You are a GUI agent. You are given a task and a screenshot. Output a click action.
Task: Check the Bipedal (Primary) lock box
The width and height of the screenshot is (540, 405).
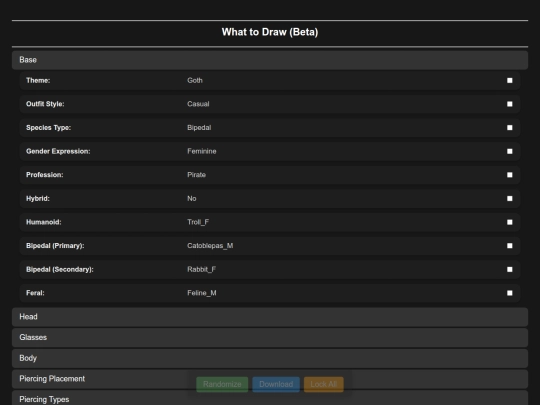[x=509, y=246]
